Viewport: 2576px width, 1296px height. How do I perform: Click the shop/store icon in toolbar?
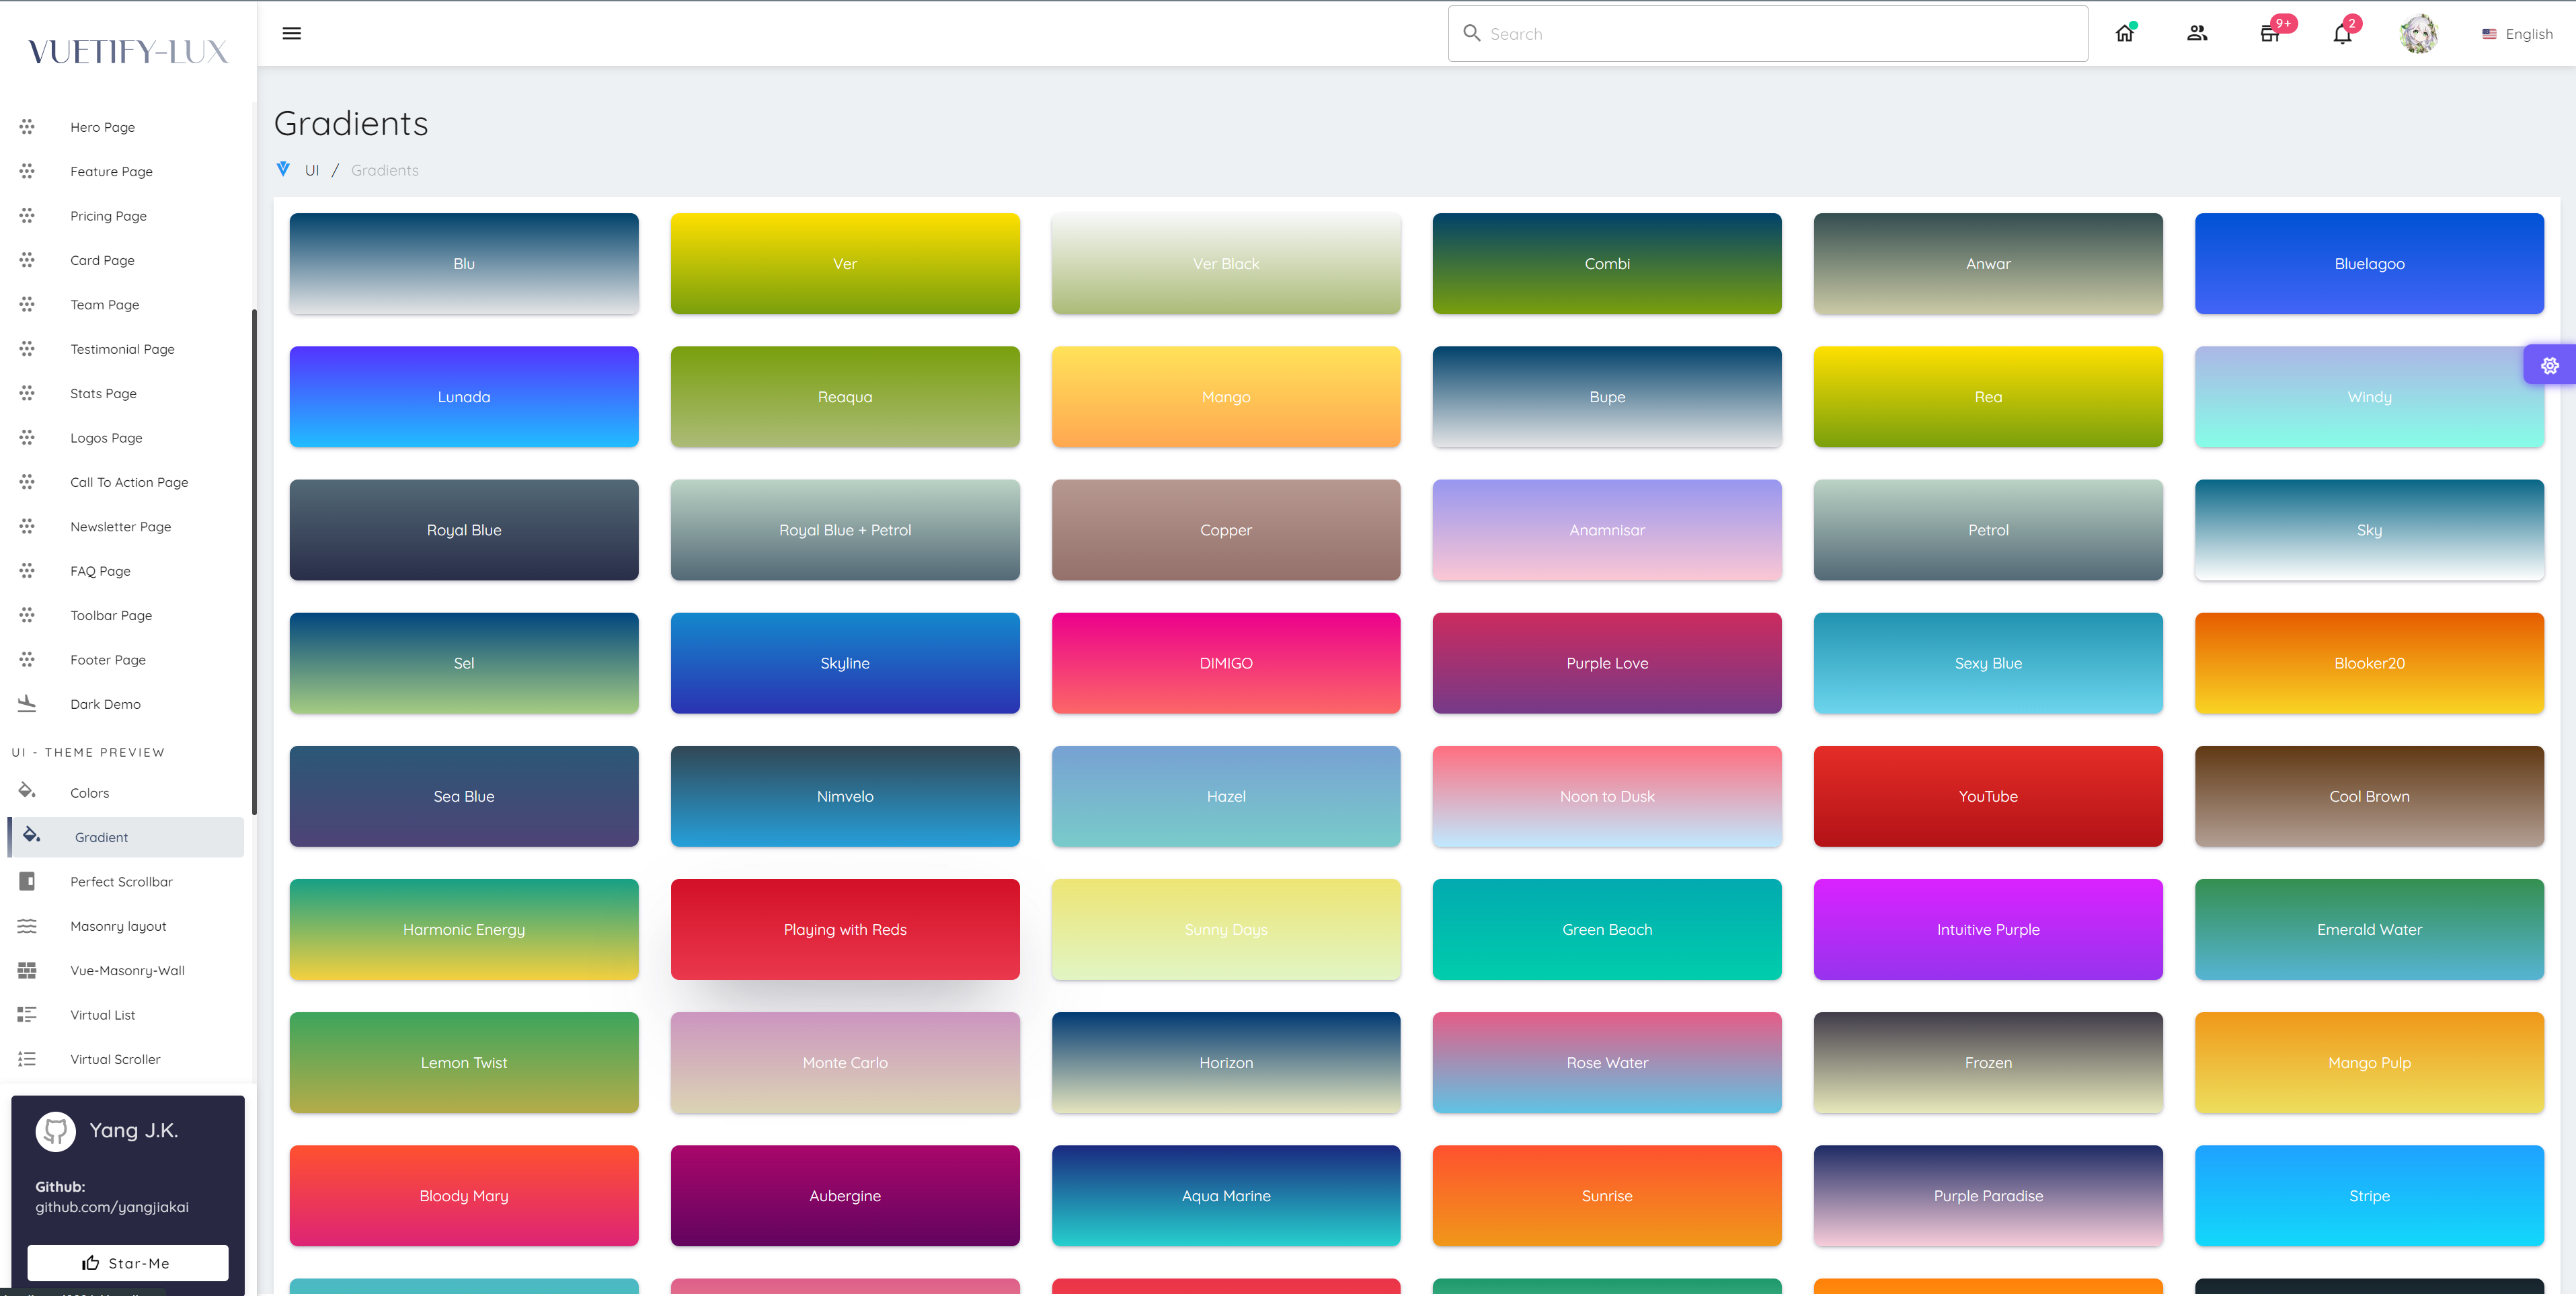pos(2270,33)
